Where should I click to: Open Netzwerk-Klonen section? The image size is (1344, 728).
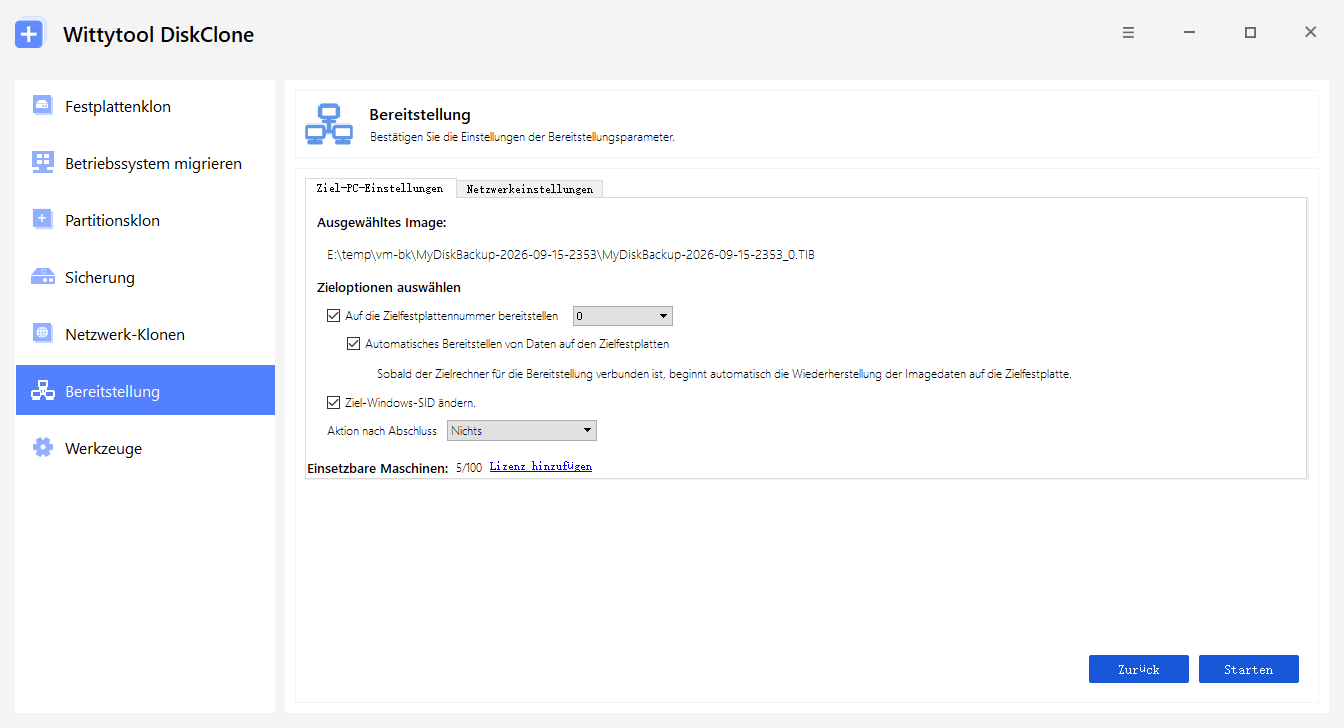pos(145,334)
